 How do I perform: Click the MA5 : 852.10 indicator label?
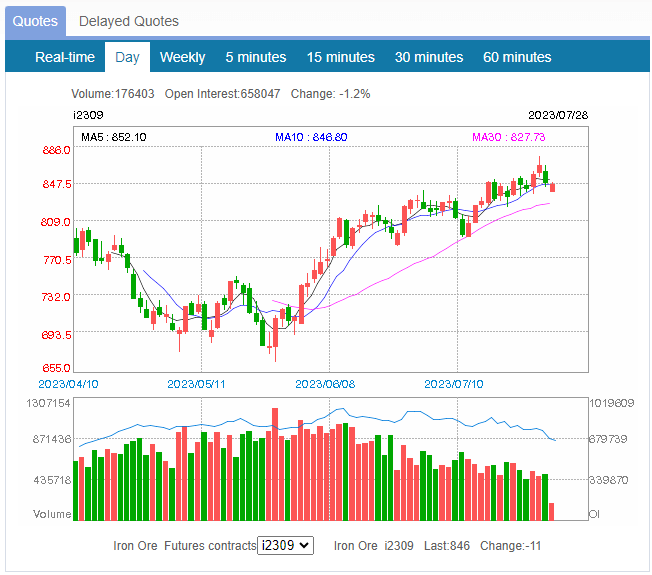pos(114,137)
